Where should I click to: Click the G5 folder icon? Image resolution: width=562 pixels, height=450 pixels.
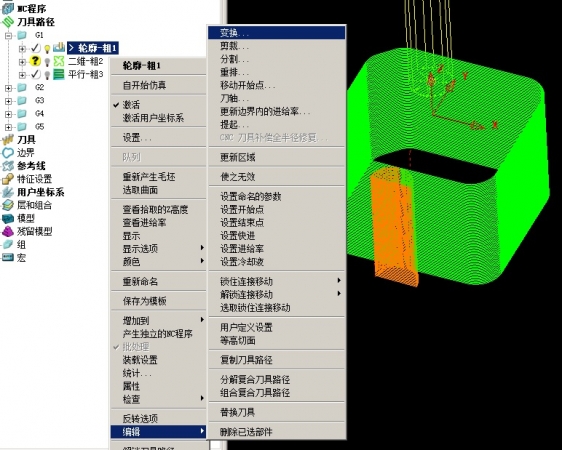pyautogui.click(x=22, y=127)
